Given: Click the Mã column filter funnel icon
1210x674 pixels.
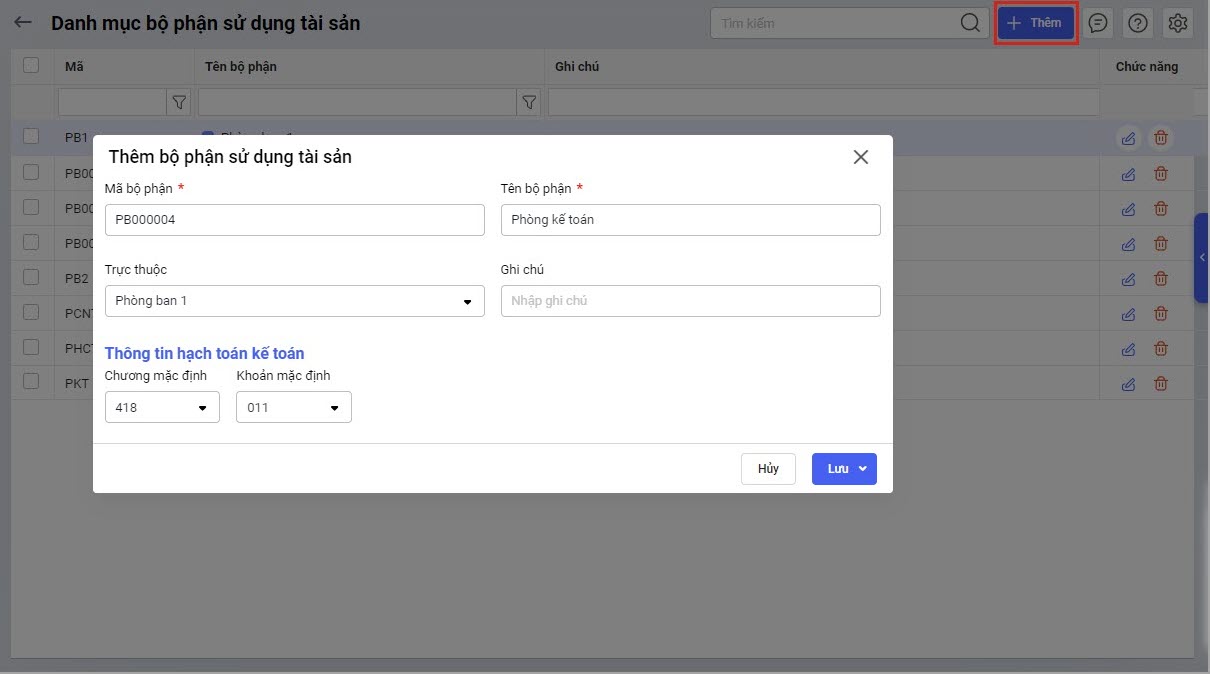Looking at the screenshot, I should tap(179, 102).
